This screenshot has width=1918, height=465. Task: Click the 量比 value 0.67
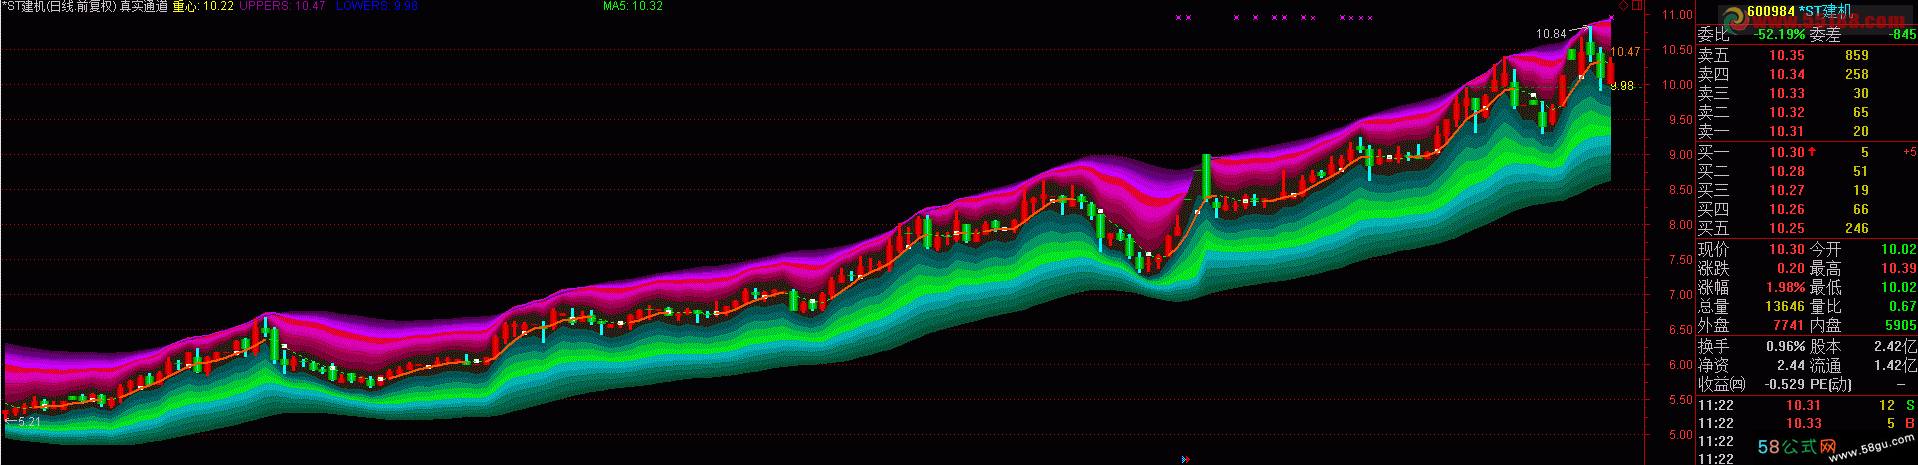pyautogui.click(x=1903, y=306)
